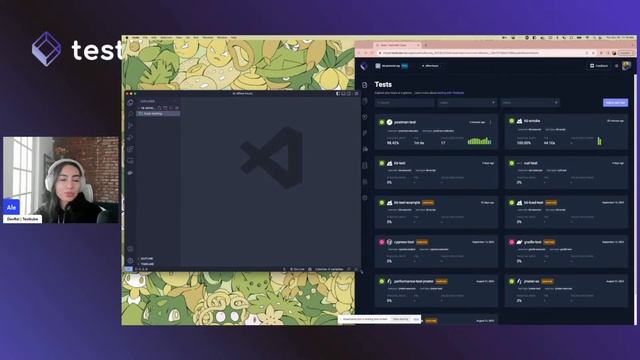Open Accounts menu in VS Code activity bar
Screen dimensions: 640x360
tap(130, 249)
